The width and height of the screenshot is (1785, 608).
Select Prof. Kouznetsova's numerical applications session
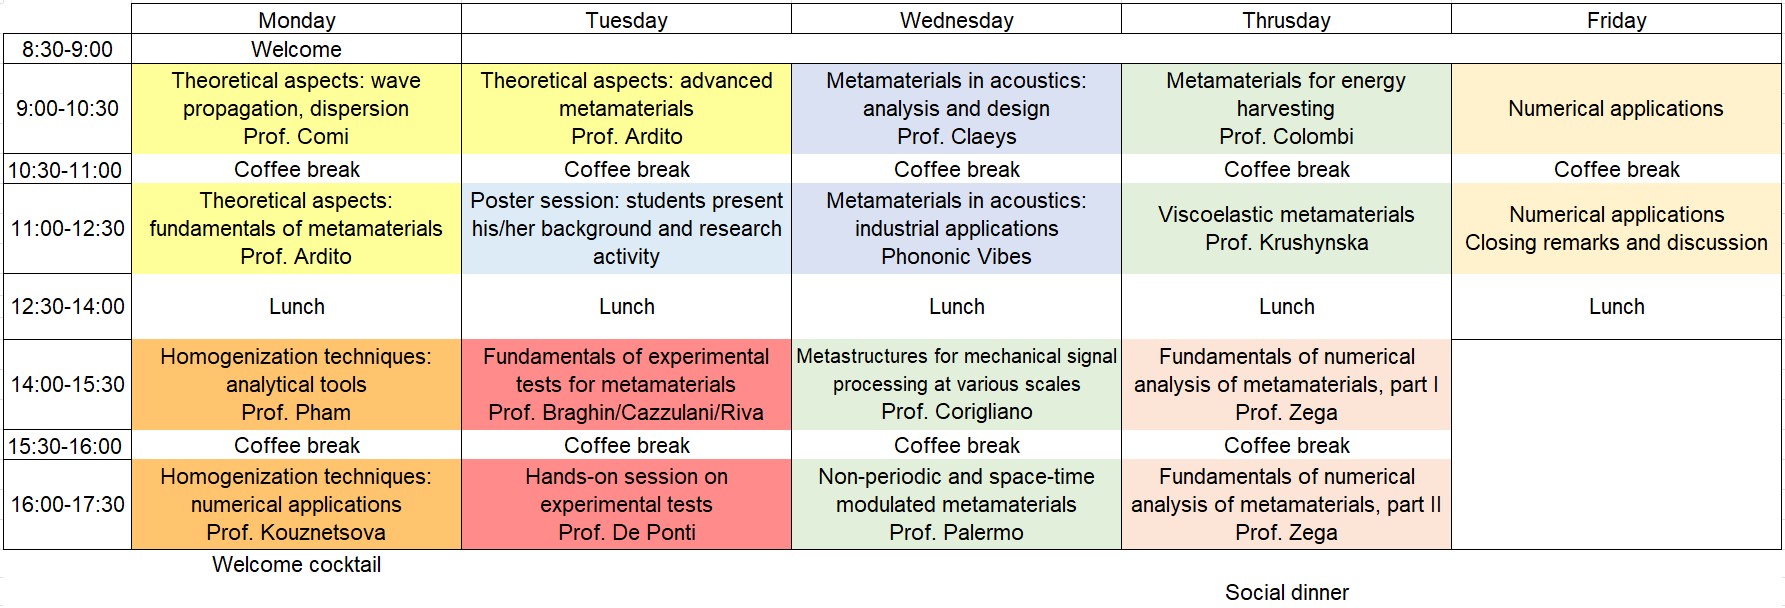coord(296,504)
